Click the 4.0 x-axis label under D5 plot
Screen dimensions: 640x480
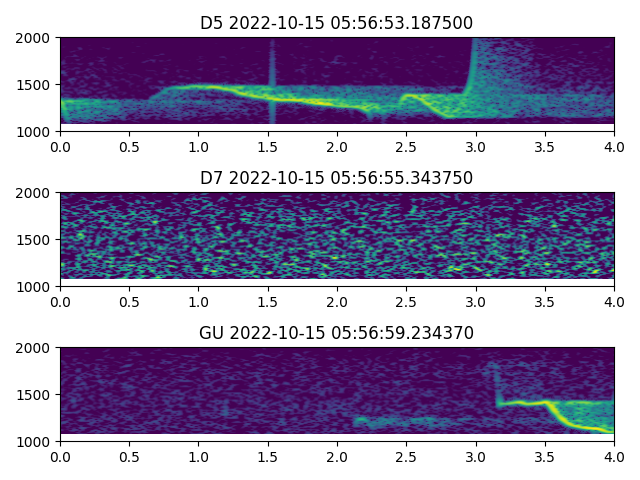614,146
